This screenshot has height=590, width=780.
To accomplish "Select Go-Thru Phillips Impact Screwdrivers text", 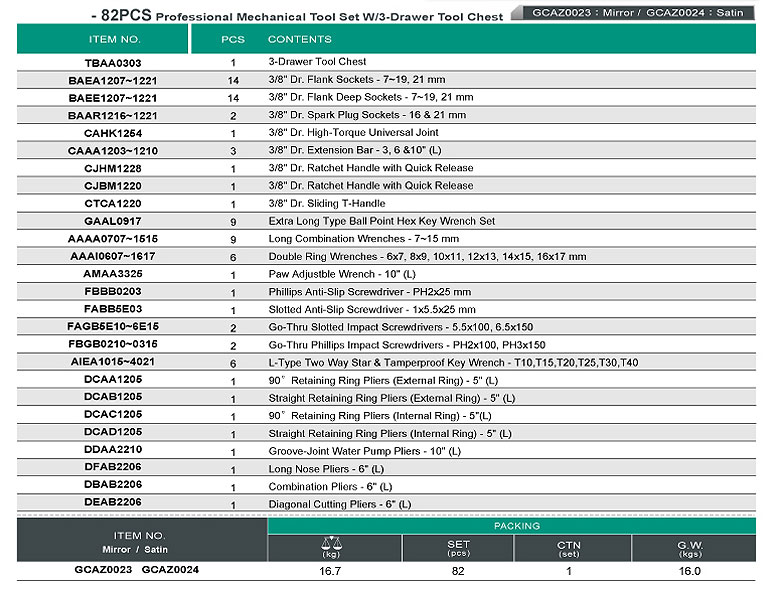I will coord(407,345).
